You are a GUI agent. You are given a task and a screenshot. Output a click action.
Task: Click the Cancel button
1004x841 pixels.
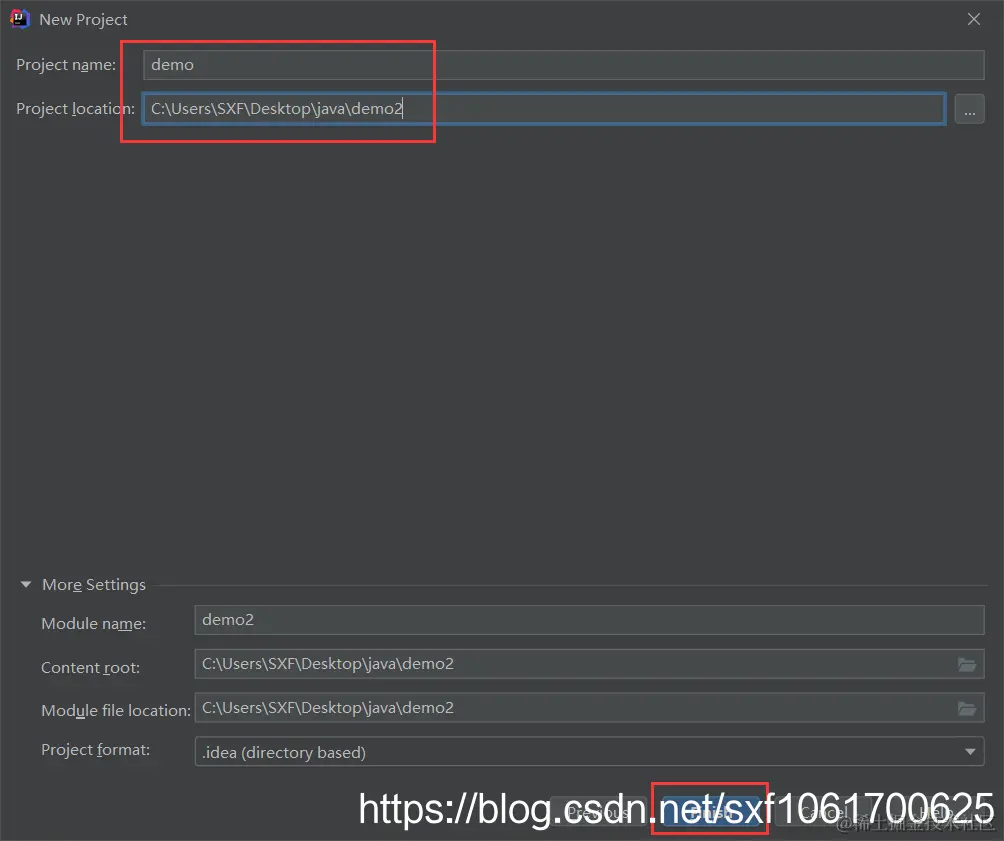[823, 812]
